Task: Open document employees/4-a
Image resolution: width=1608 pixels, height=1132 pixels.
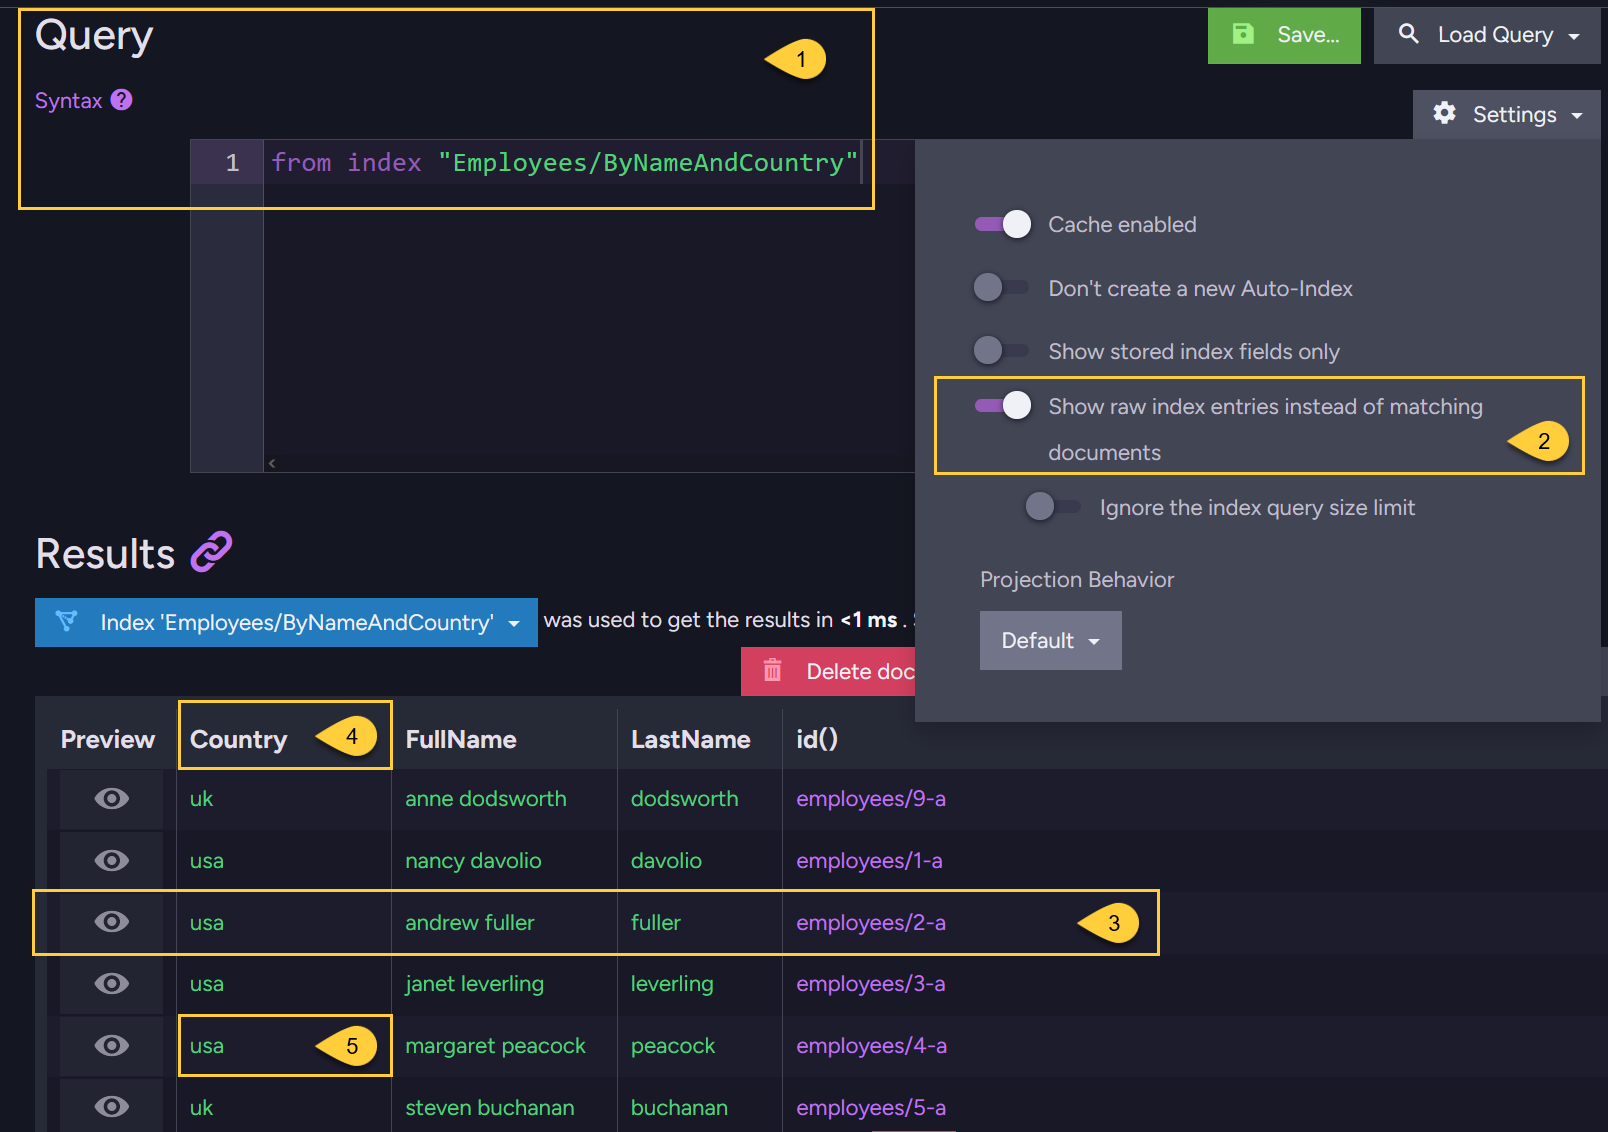Action: point(871,1045)
